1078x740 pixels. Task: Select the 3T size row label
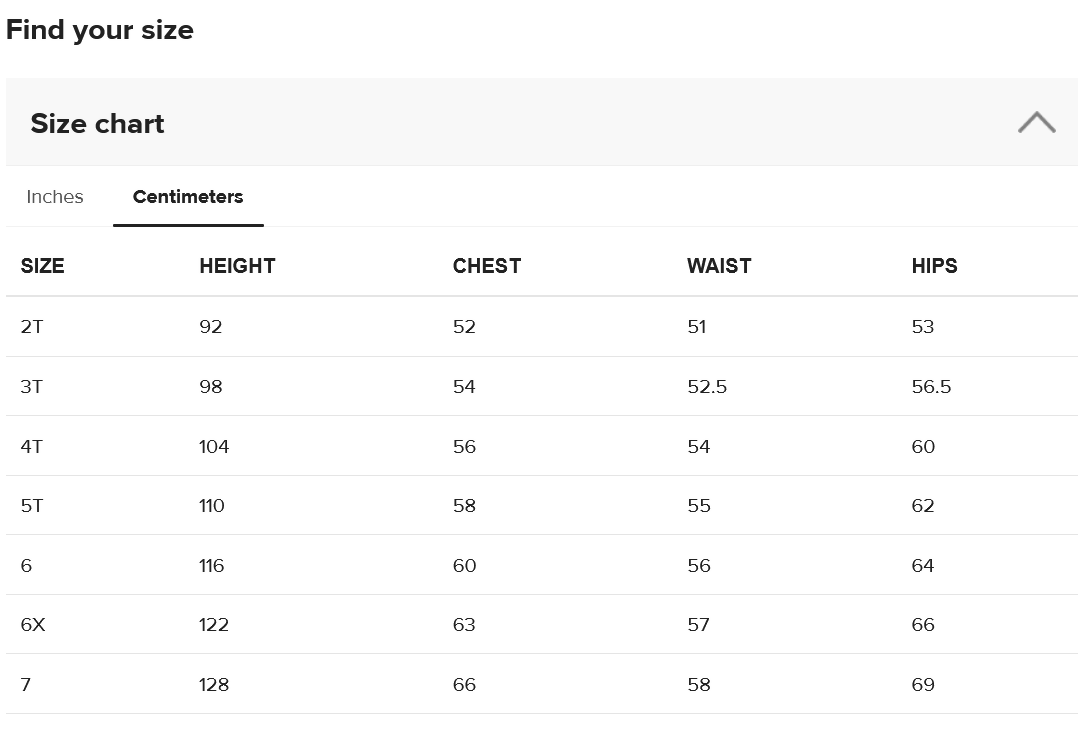click(32, 387)
